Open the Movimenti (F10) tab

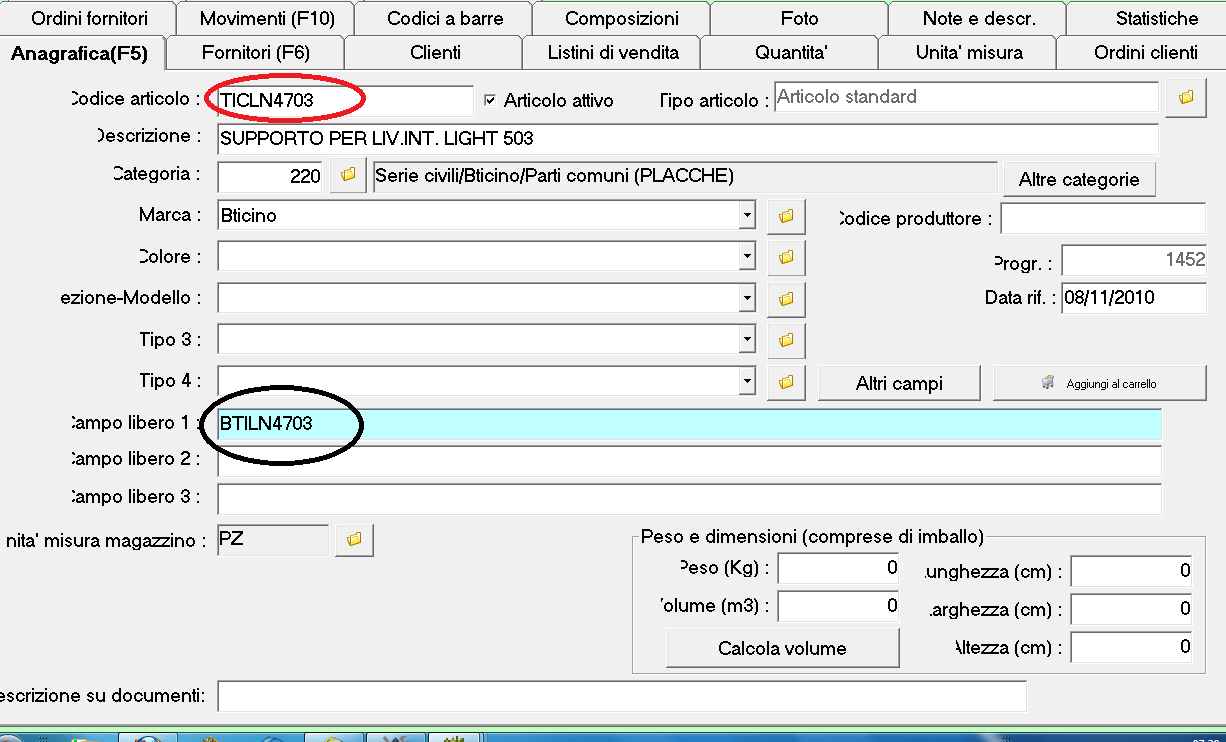tap(267, 18)
